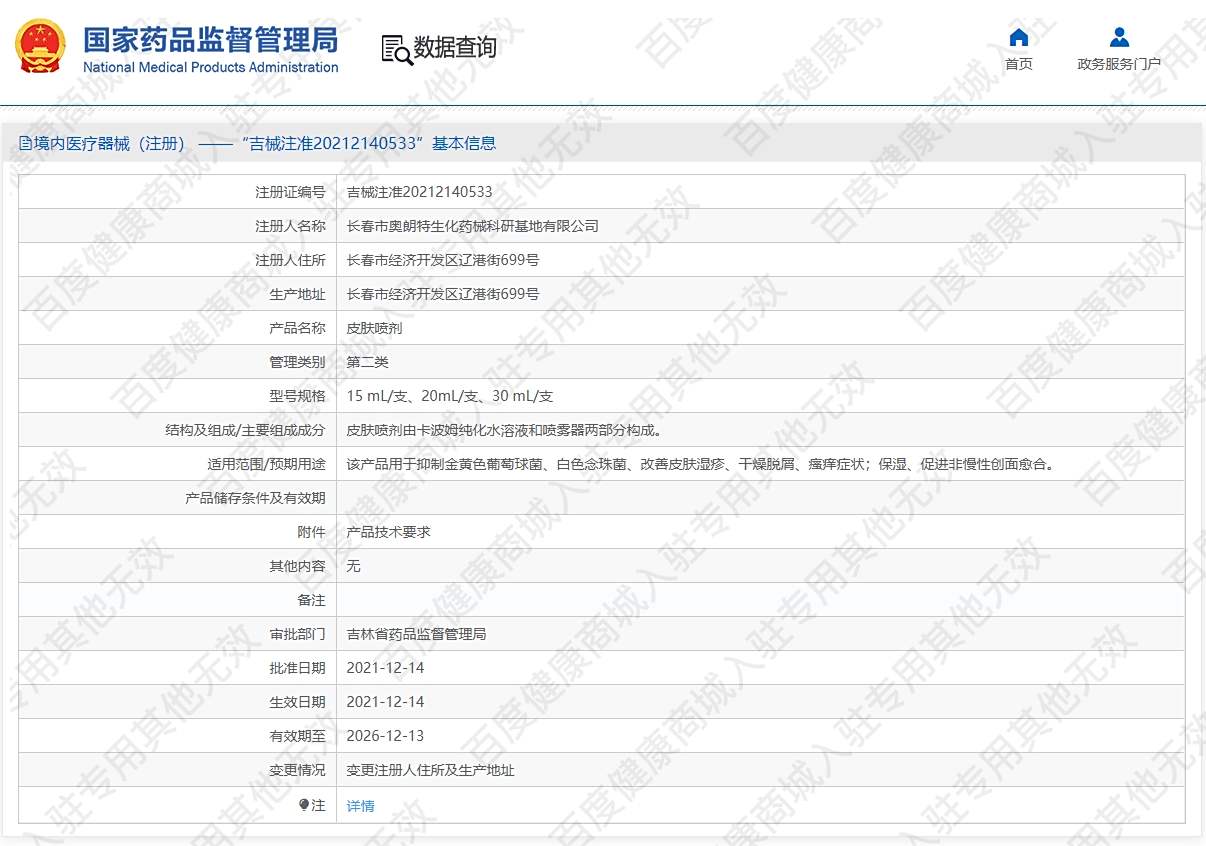Click 批准日期 value 2021-12-14
The image size is (1206, 846).
(385, 668)
